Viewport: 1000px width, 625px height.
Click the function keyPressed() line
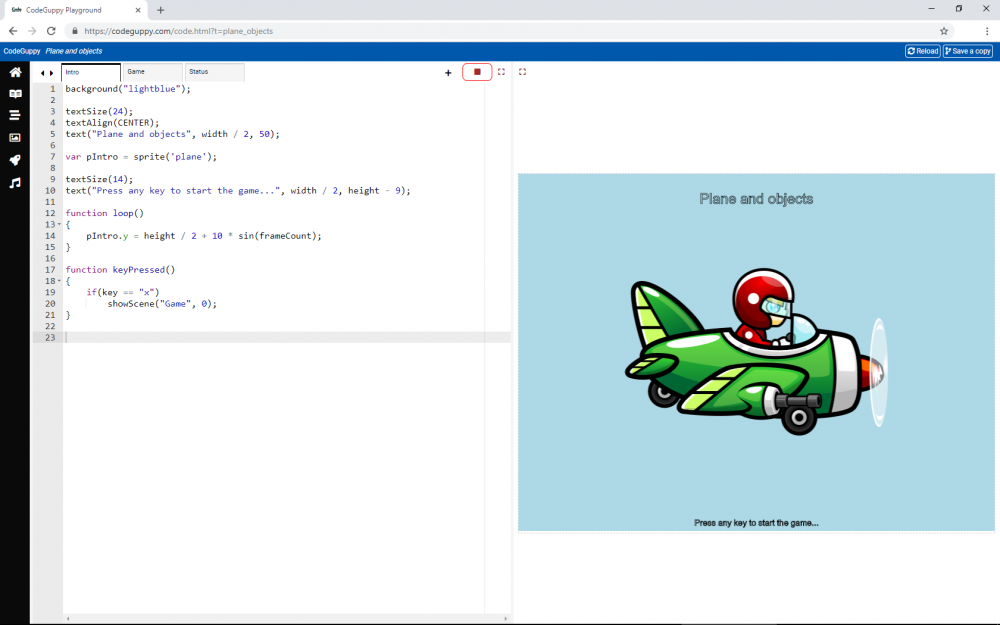tap(120, 270)
